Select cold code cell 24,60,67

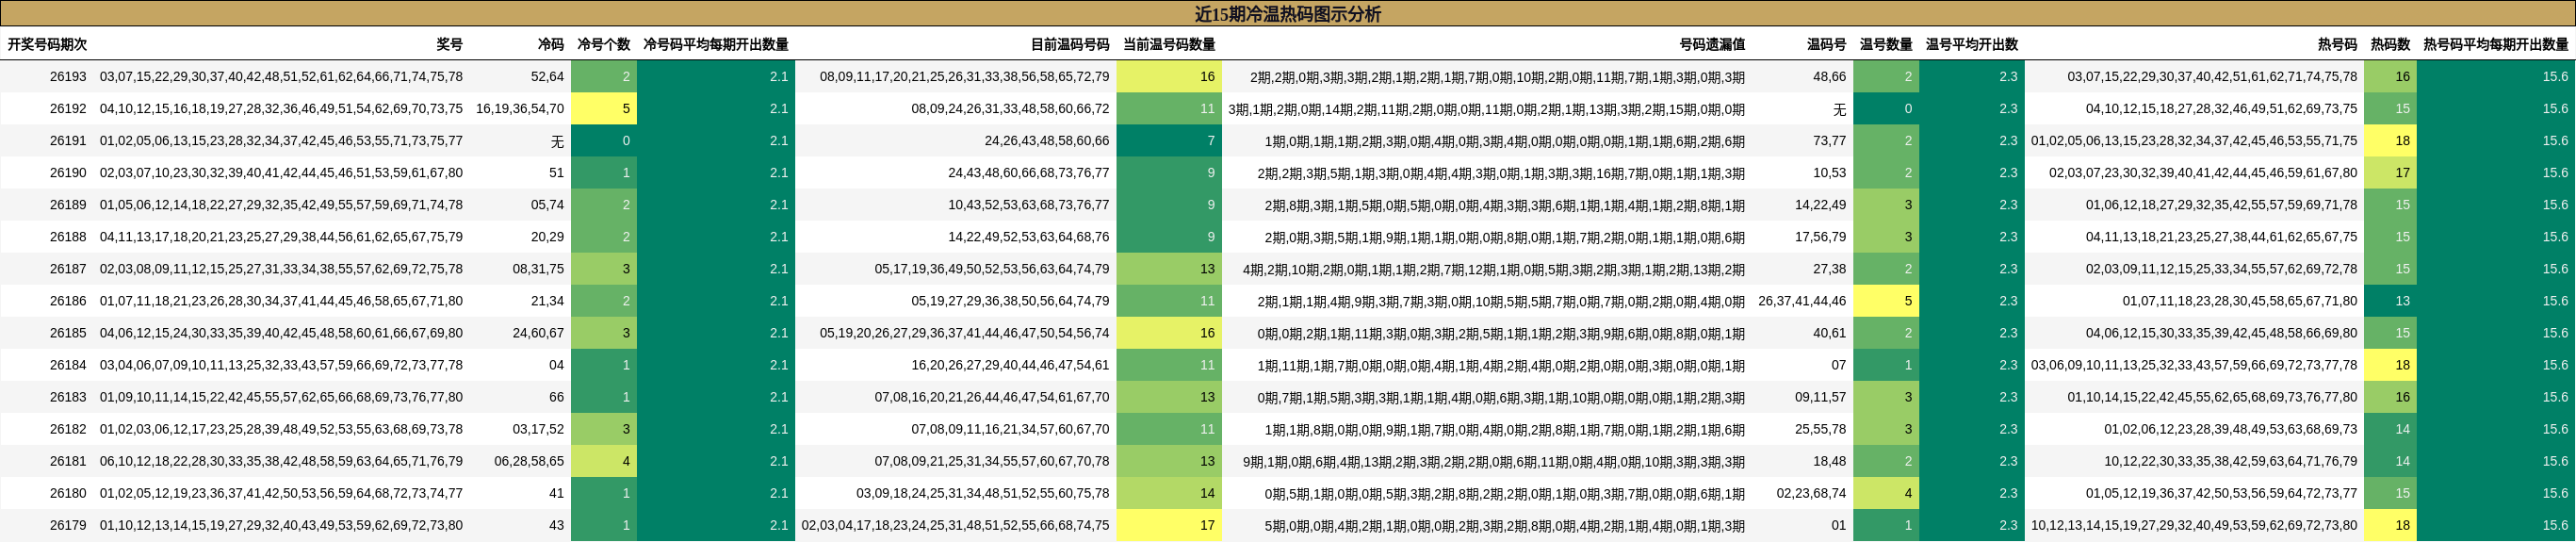click(x=538, y=333)
